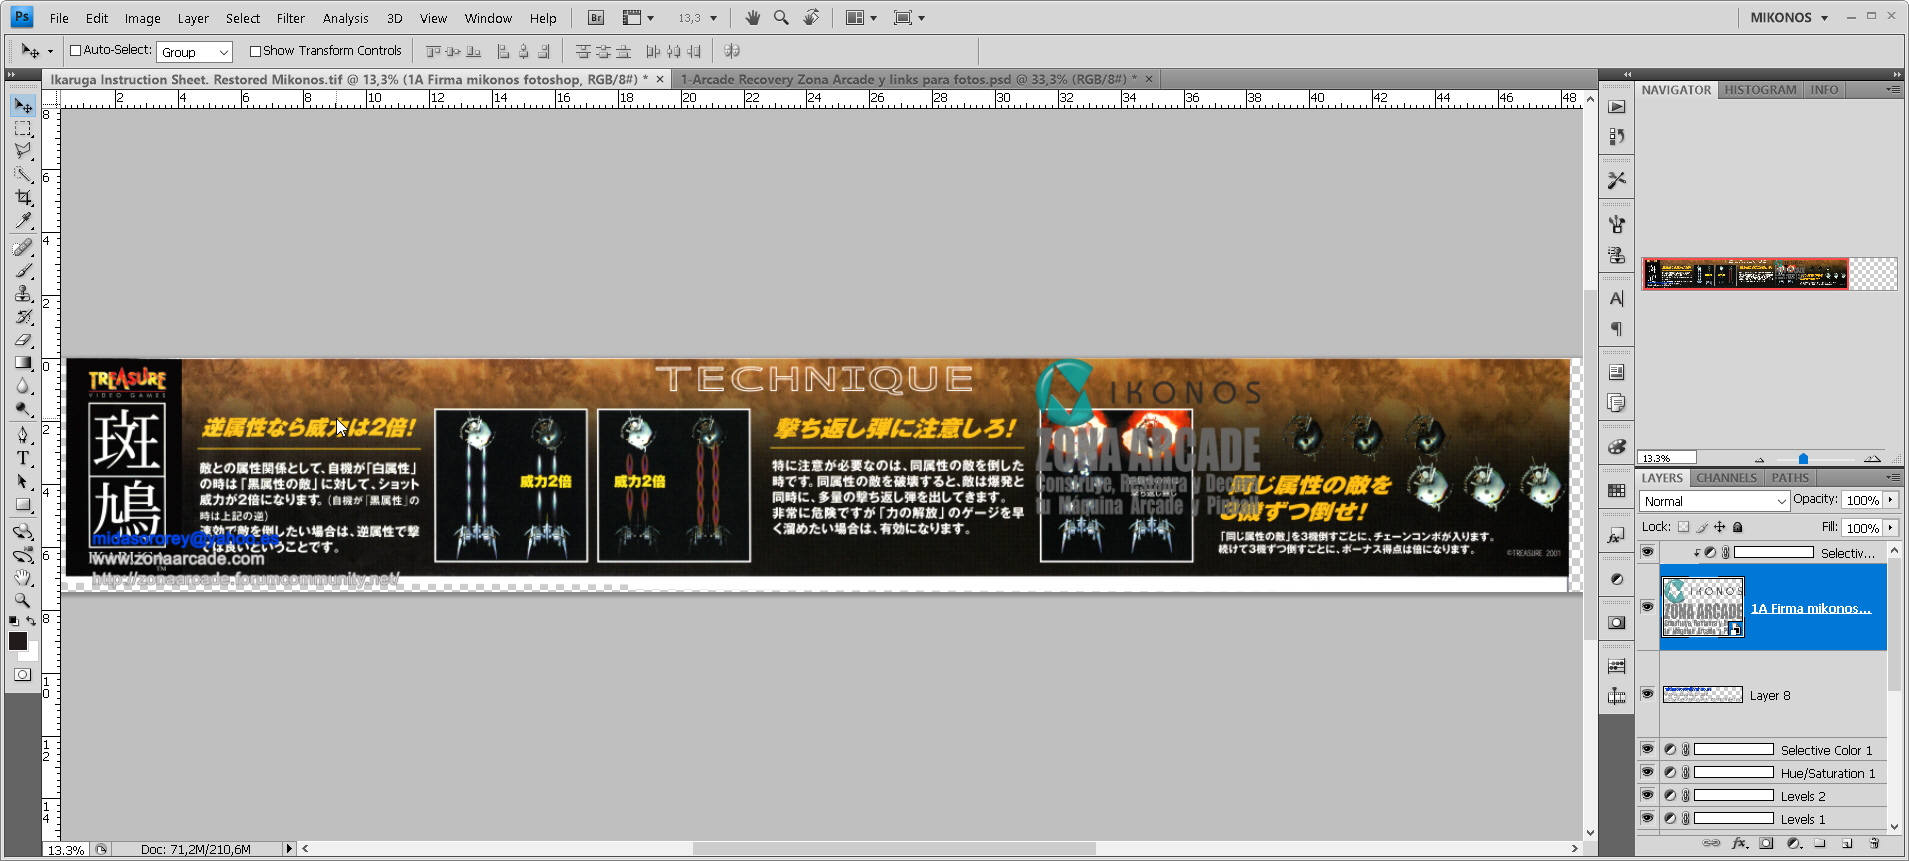Open the blend mode Normal dropdown

click(x=1714, y=501)
